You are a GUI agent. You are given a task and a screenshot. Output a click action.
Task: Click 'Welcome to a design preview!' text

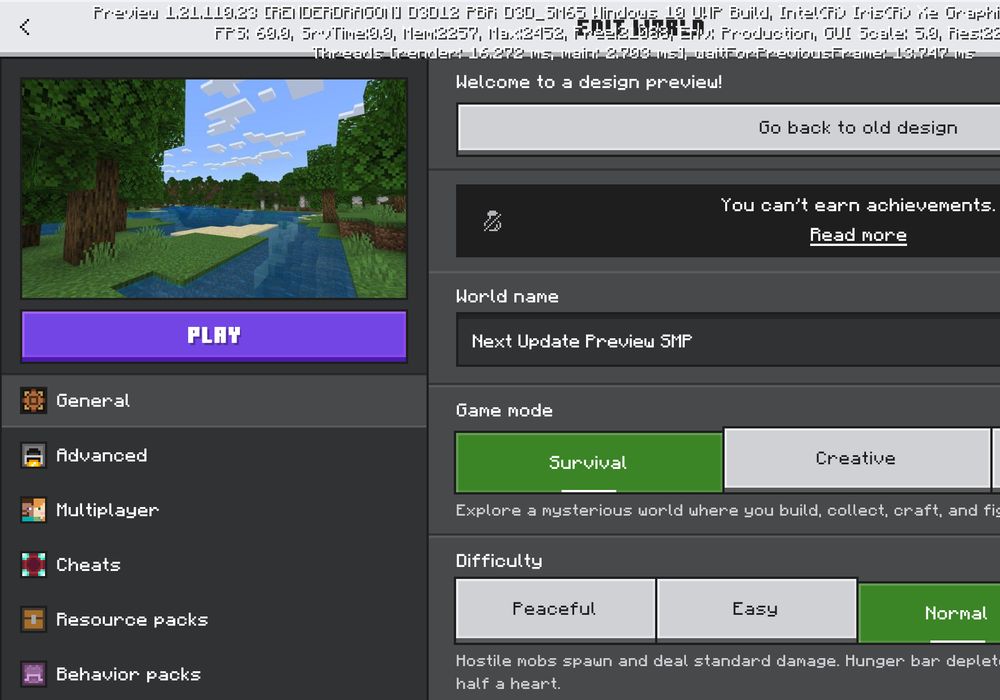click(x=589, y=82)
